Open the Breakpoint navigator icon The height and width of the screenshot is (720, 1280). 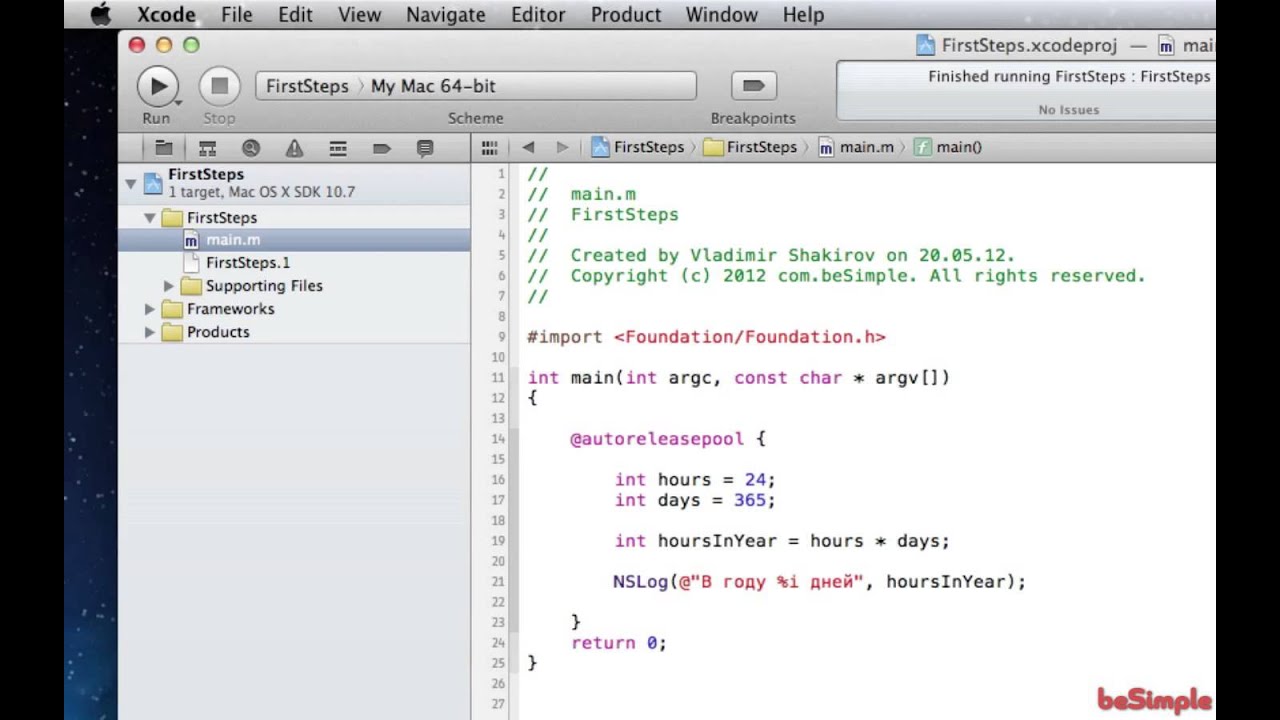pos(381,148)
